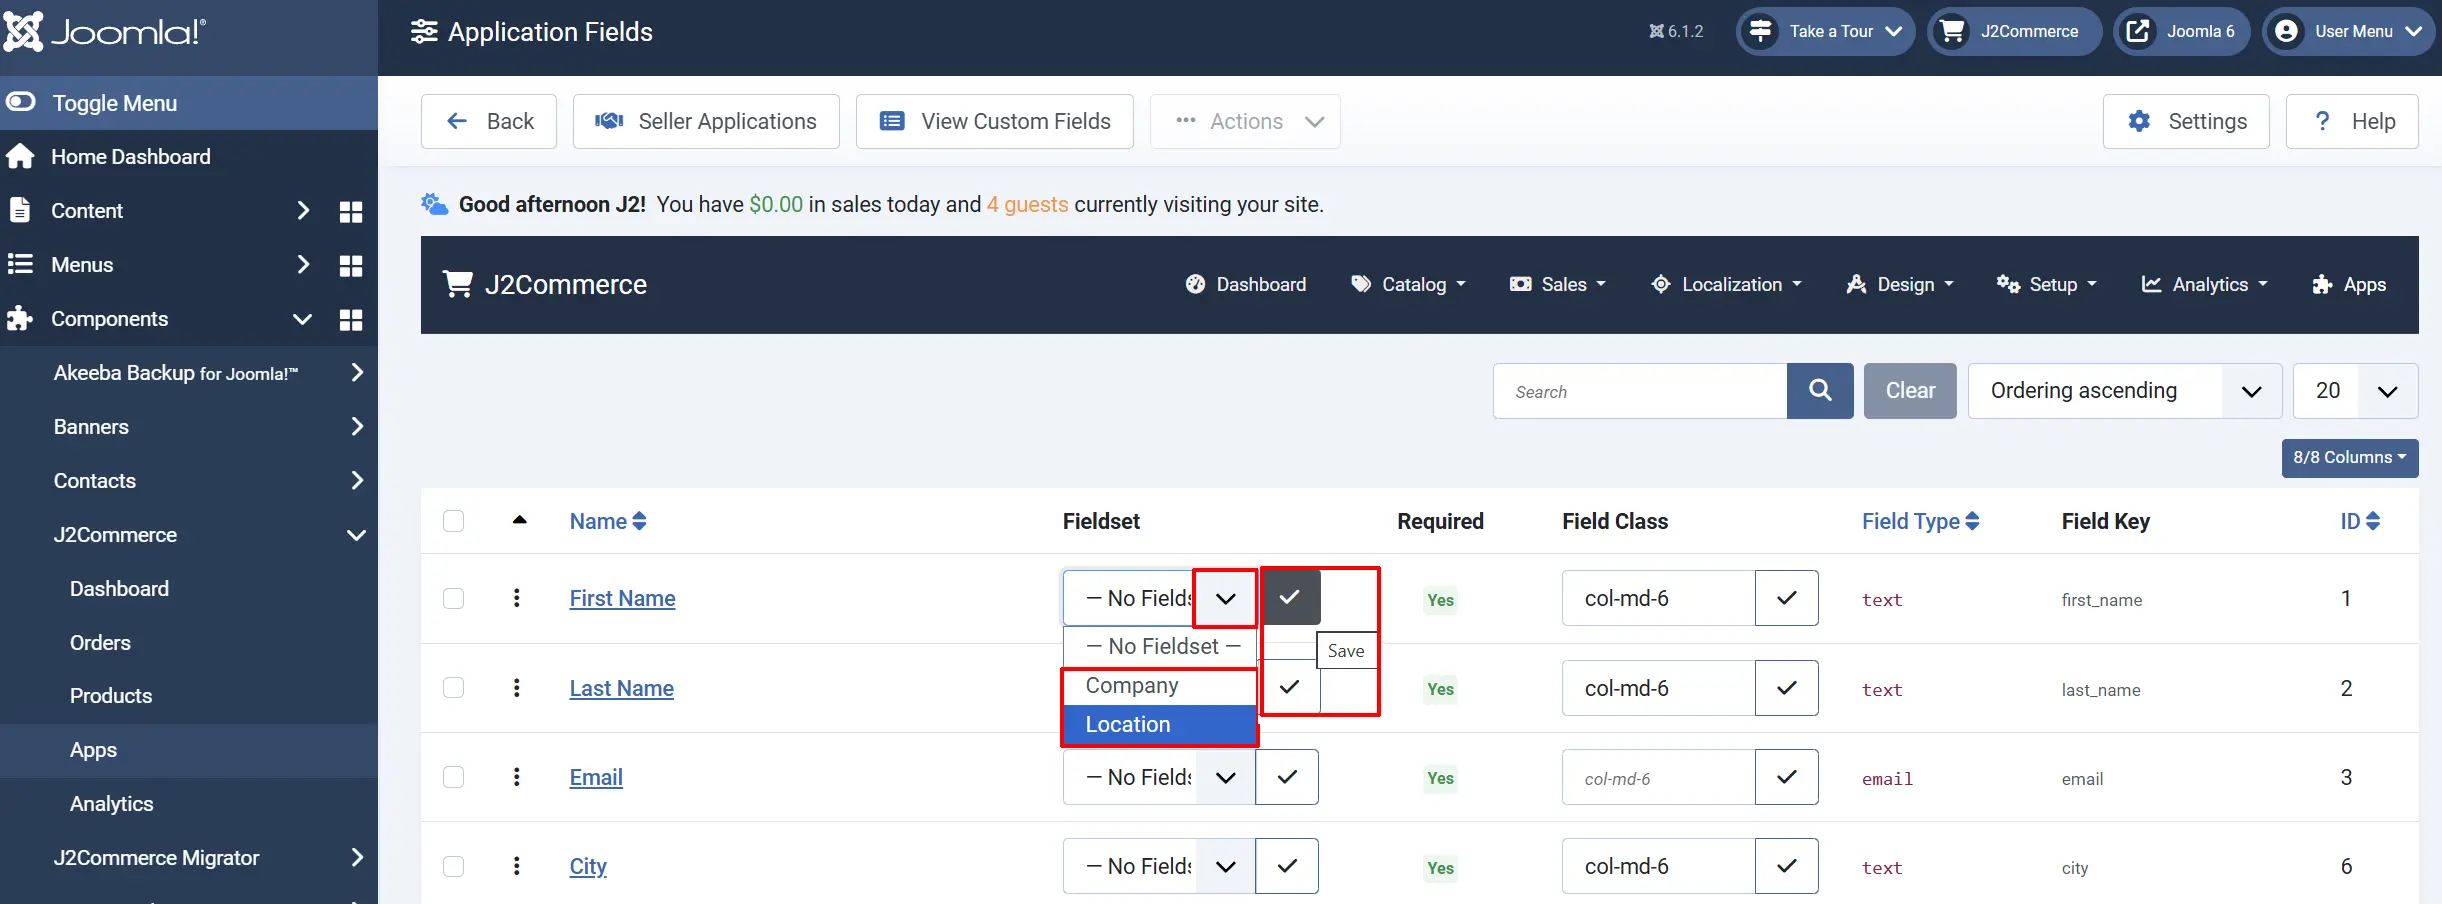Image resolution: width=2442 pixels, height=904 pixels.
Task: Click the Joomla version 6.1.2 indicator
Action: click(1676, 32)
